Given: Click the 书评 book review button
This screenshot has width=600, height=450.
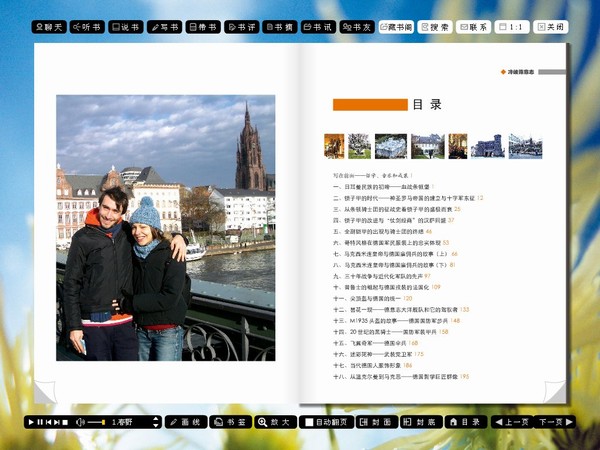Looking at the screenshot, I should click(x=241, y=27).
